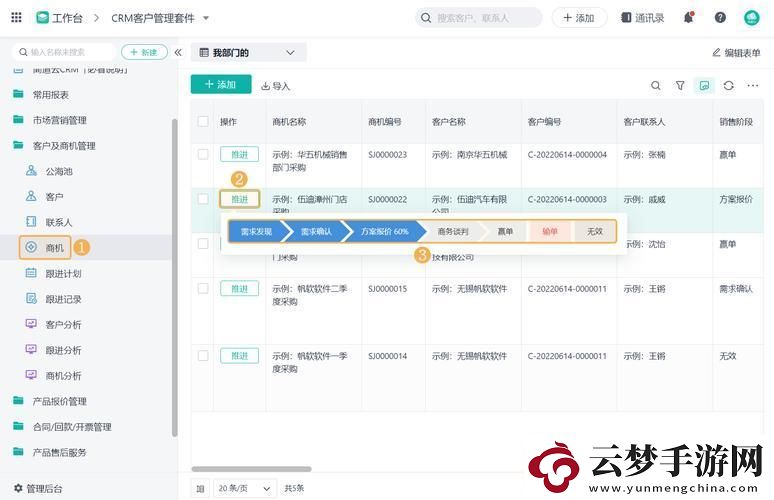Open the user avatar menu
774x500 pixels.
pyautogui.click(x=751, y=18)
